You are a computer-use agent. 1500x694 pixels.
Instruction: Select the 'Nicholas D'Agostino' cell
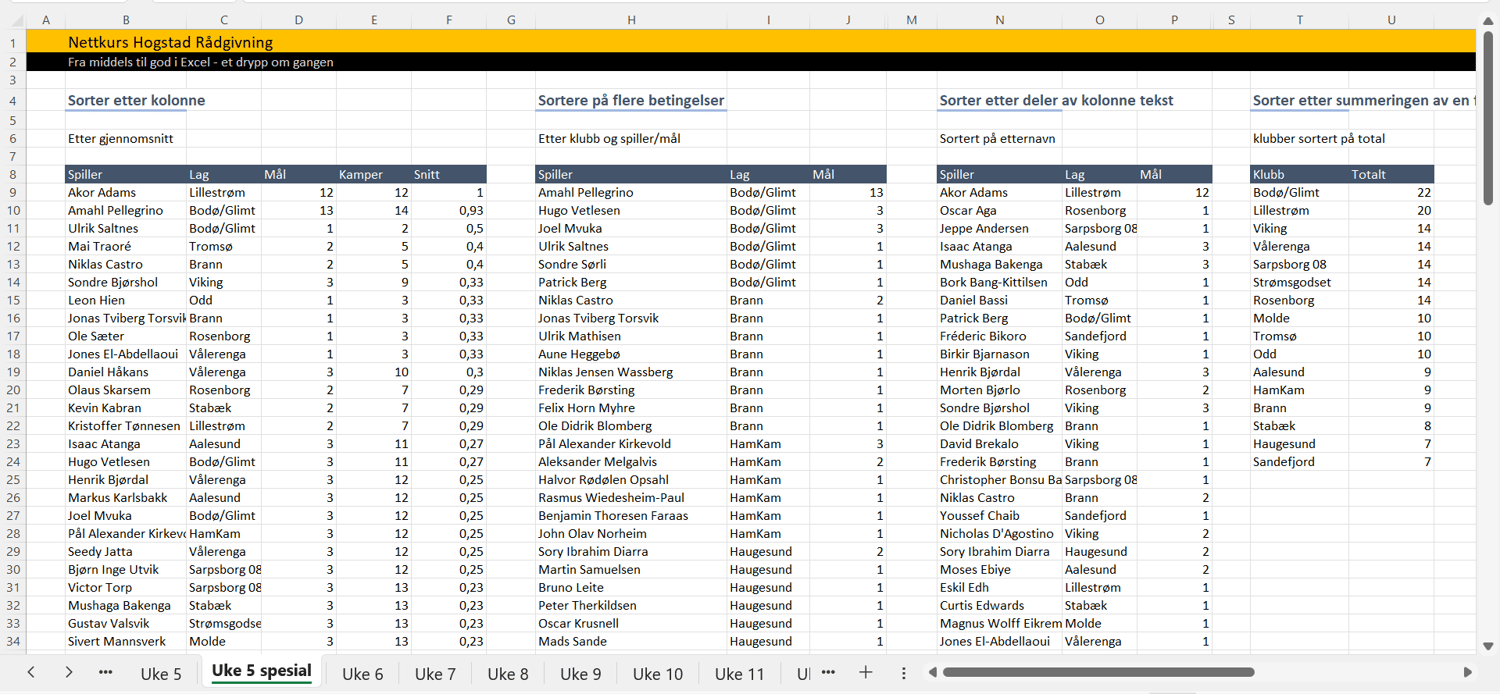(x=1000, y=533)
